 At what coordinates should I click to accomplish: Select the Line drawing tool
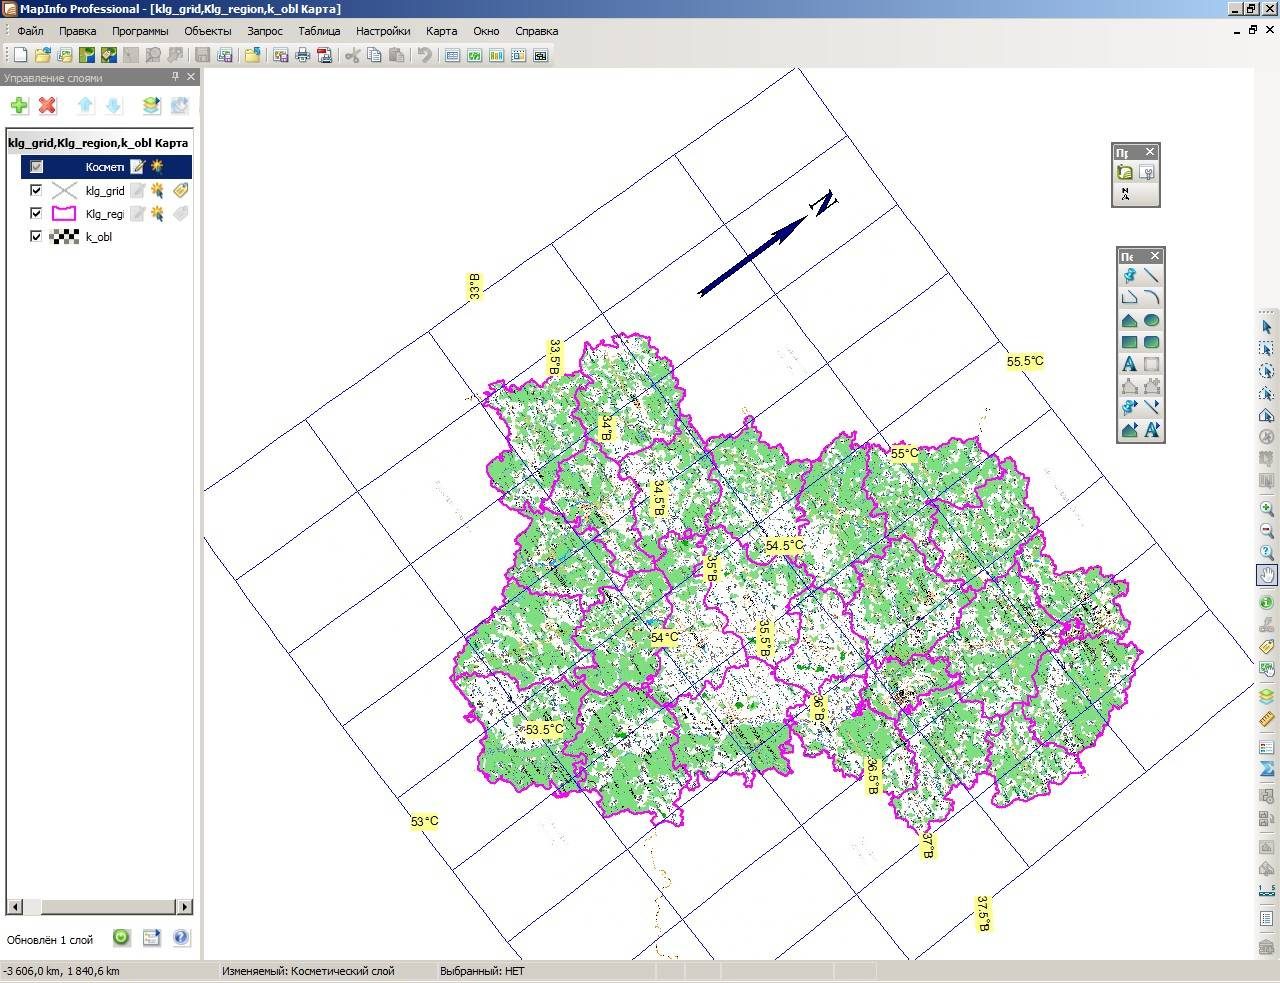click(x=1152, y=276)
